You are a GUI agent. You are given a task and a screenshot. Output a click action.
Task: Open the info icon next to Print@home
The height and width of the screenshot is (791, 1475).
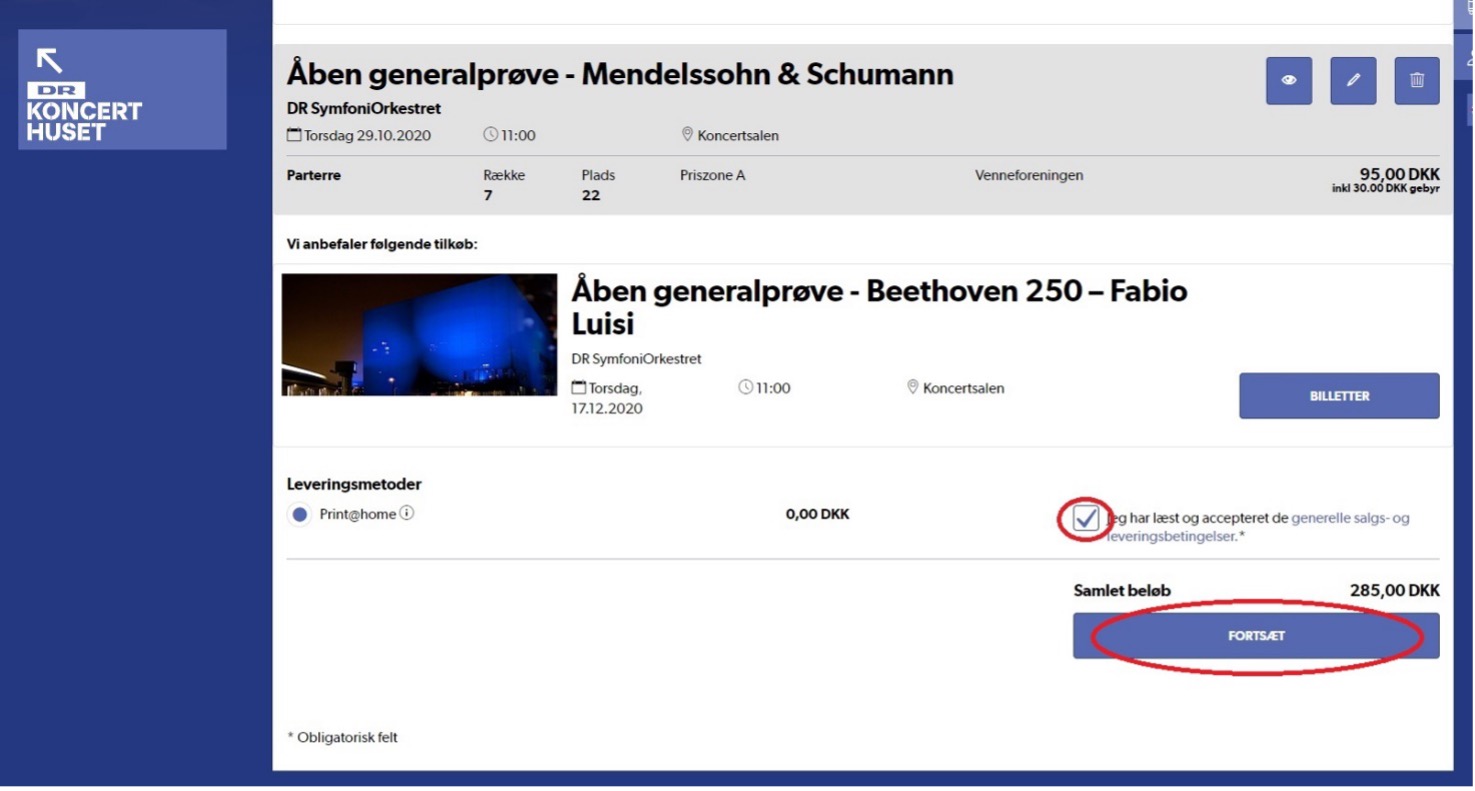click(407, 515)
